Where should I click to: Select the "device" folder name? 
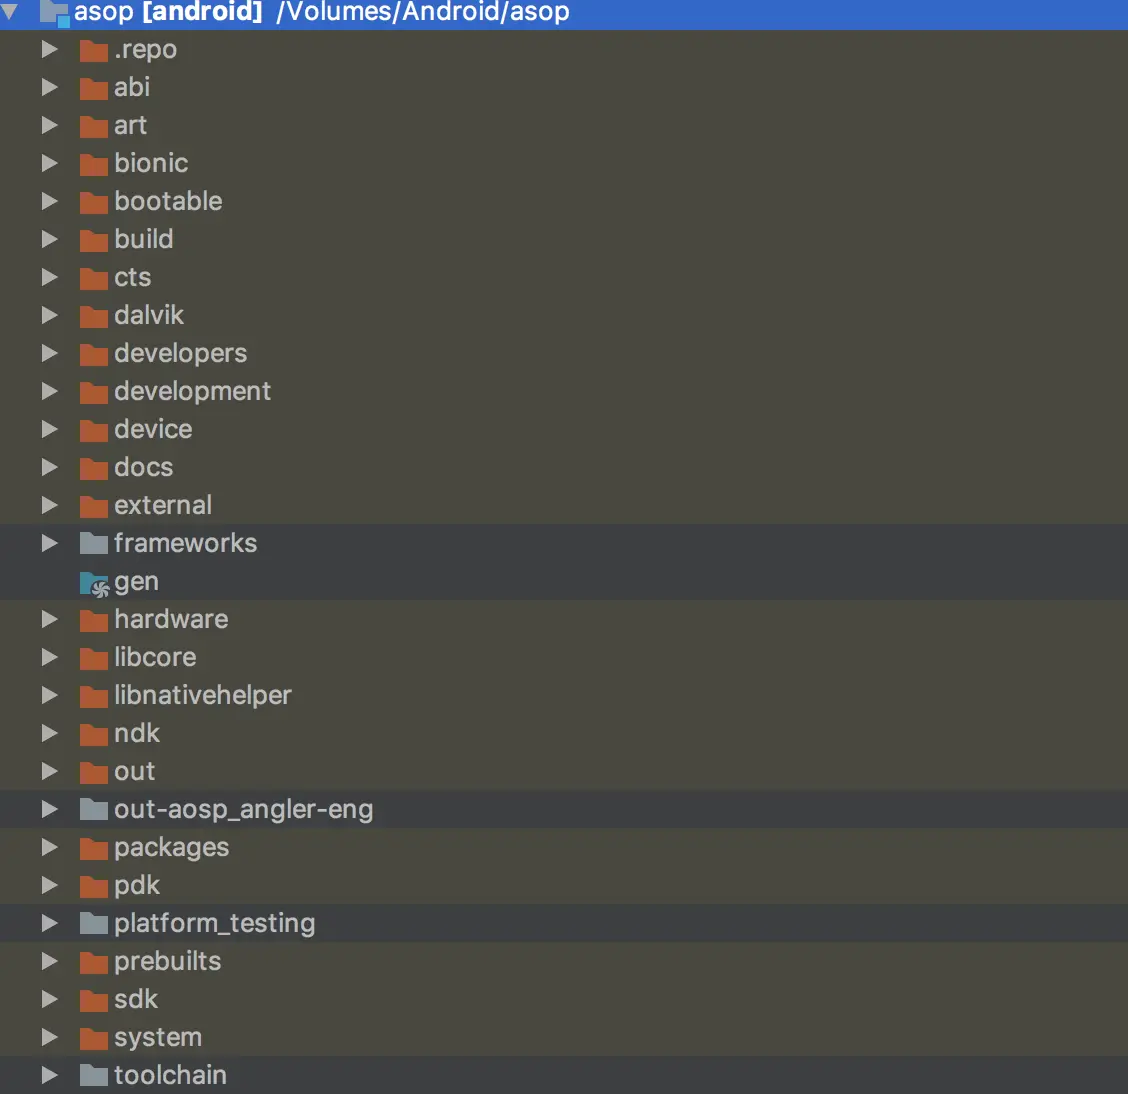click(153, 429)
